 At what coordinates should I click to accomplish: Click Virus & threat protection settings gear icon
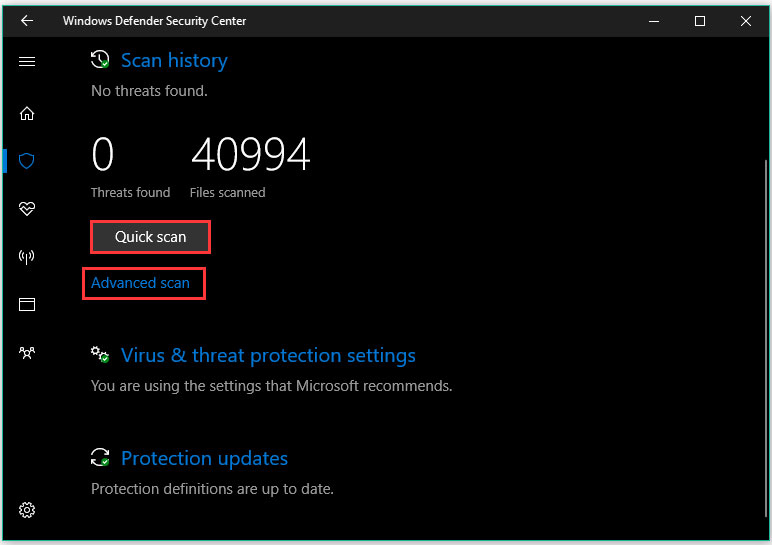[100, 355]
